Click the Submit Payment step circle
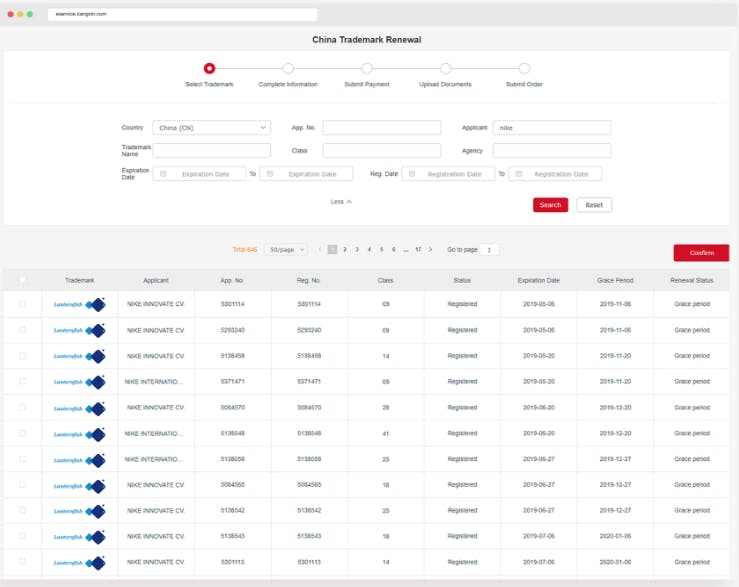This screenshot has width=739, height=587. [x=367, y=68]
